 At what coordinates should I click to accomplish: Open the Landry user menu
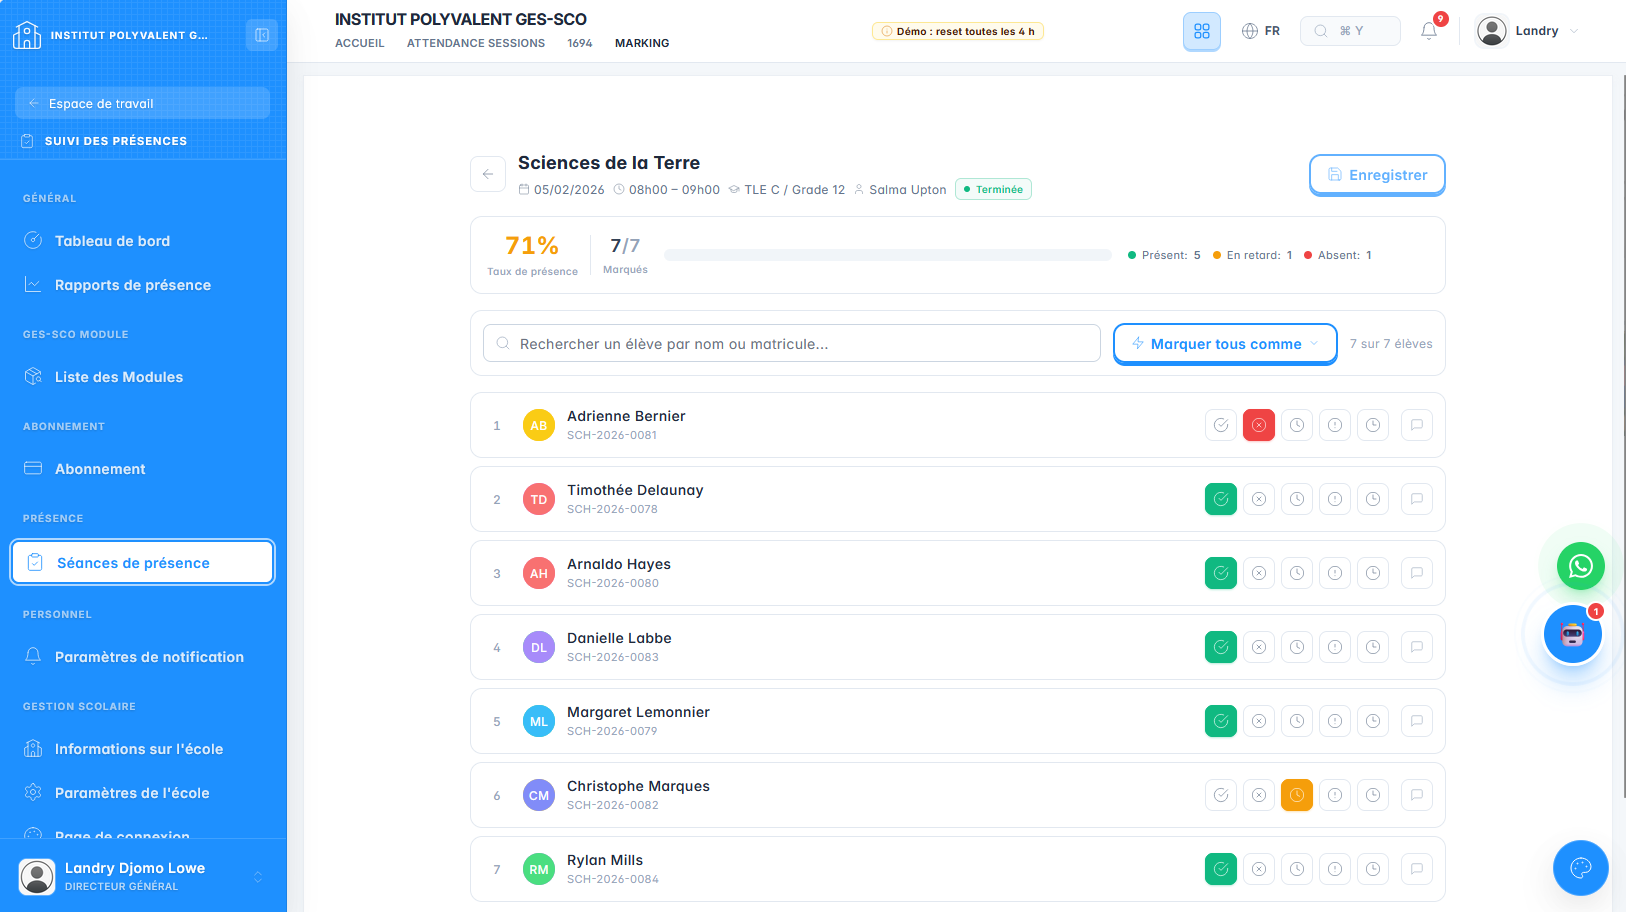click(x=1527, y=31)
